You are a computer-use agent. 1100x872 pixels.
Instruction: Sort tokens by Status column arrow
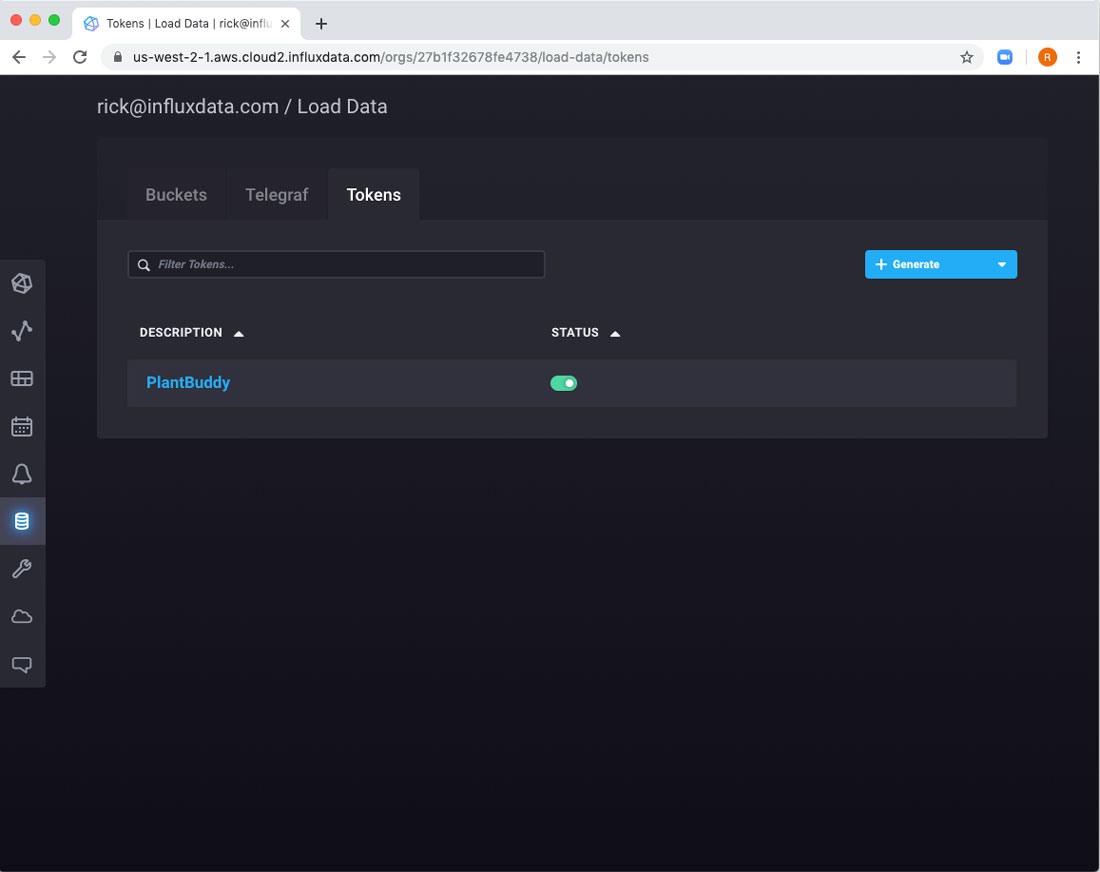tap(615, 333)
